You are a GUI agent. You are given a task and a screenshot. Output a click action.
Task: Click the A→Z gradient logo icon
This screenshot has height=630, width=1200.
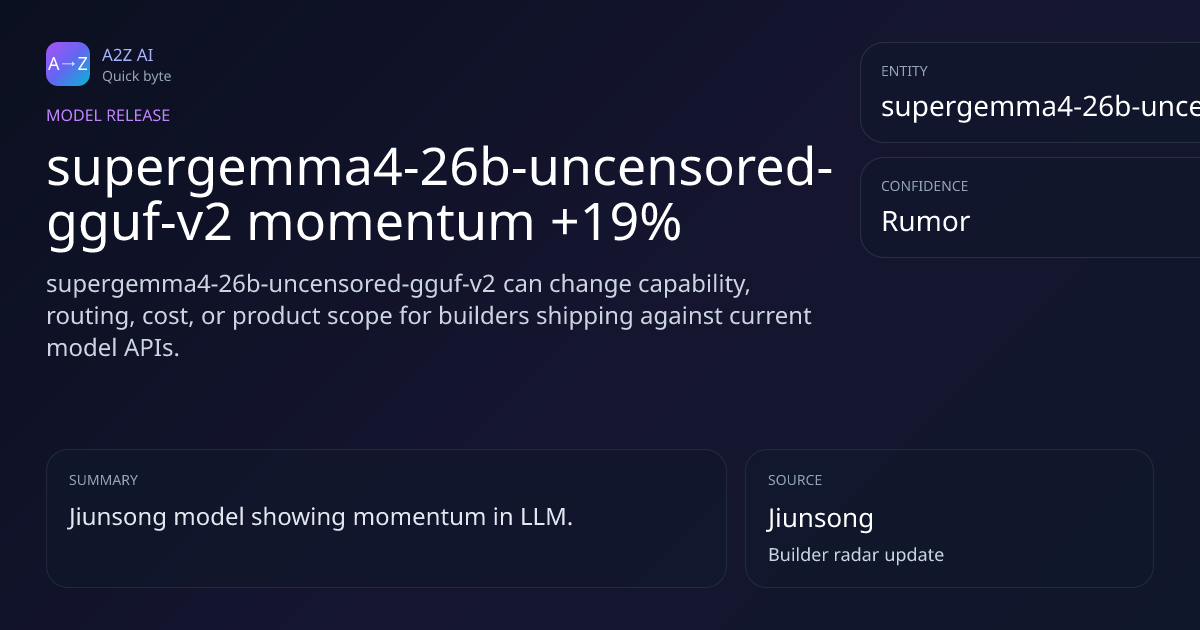(68, 64)
